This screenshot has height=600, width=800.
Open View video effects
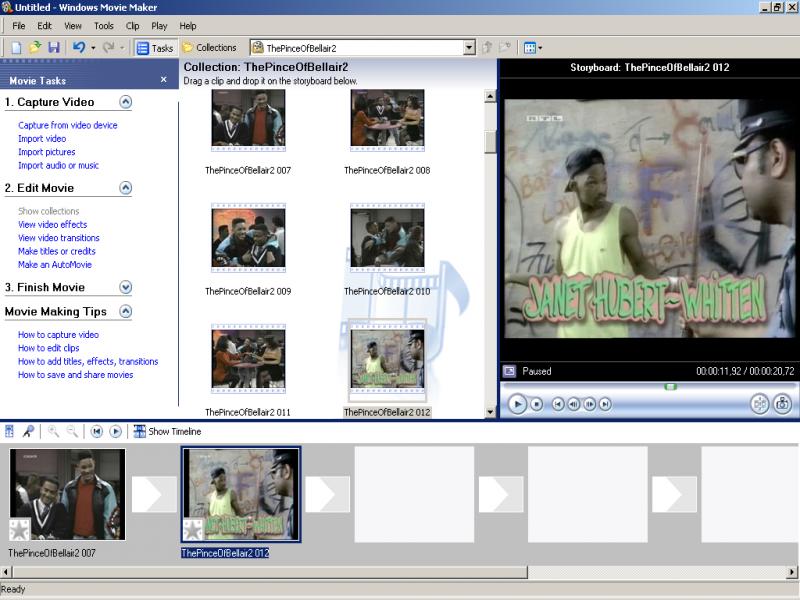(53, 224)
